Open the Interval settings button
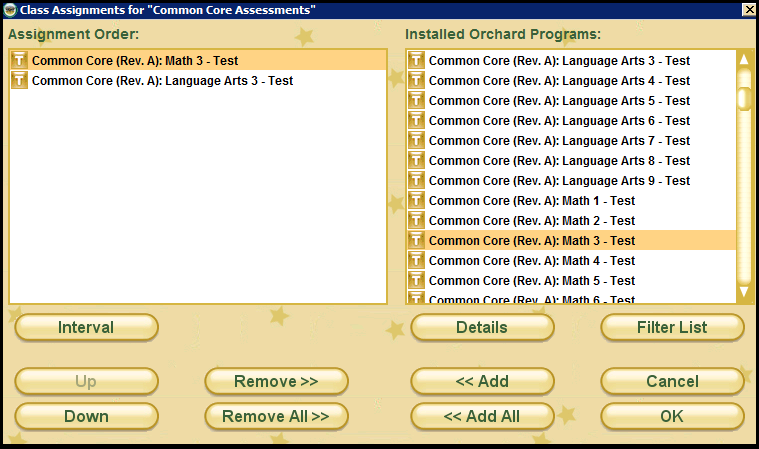This screenshot has height=449, width=759. 86,328
